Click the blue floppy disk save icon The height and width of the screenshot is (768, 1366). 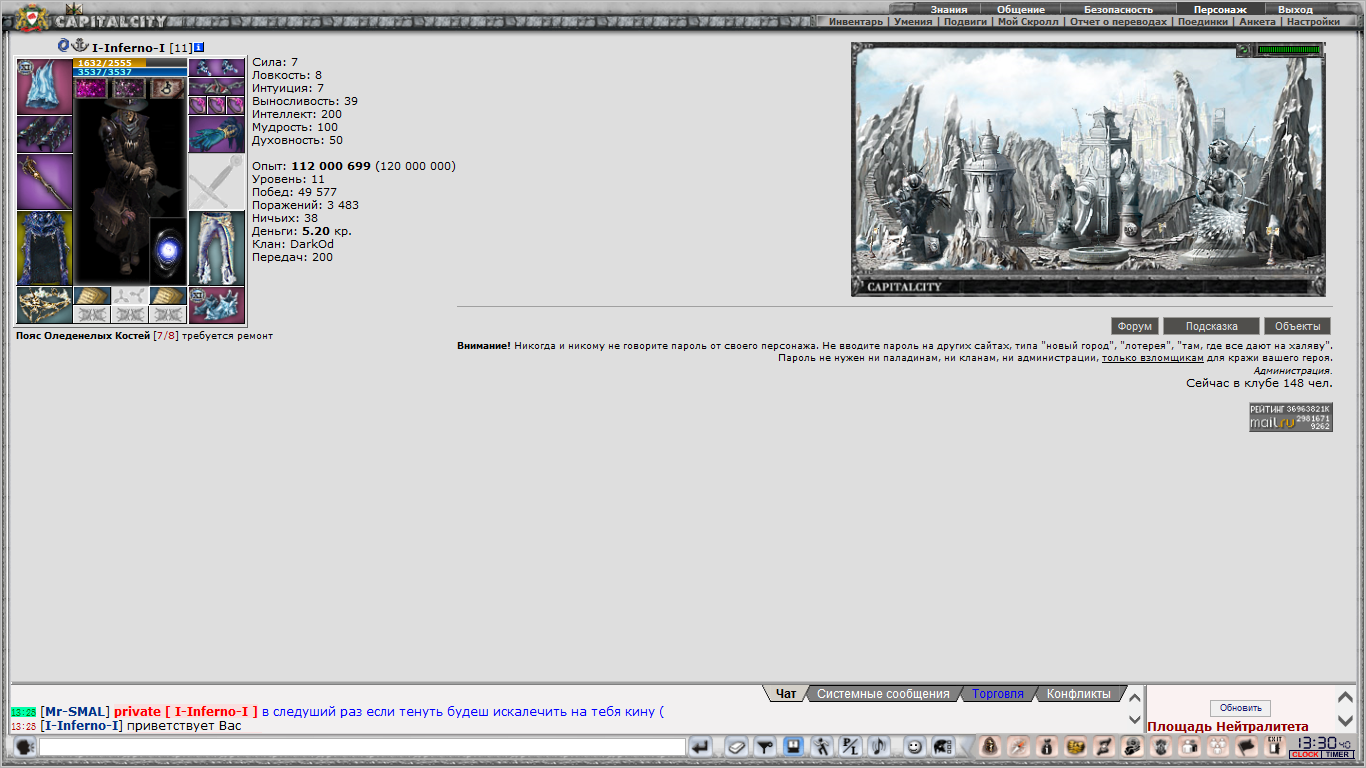click(793, 746)
